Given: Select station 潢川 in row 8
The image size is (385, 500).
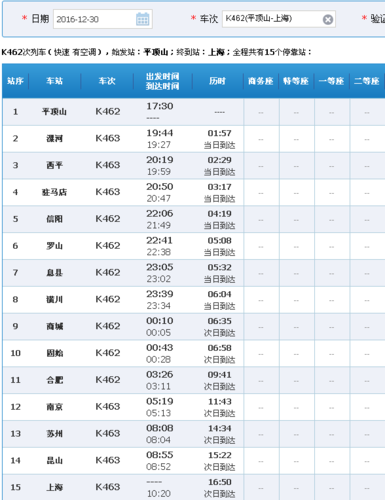Looking at the screenshot, I should point(54,299).
